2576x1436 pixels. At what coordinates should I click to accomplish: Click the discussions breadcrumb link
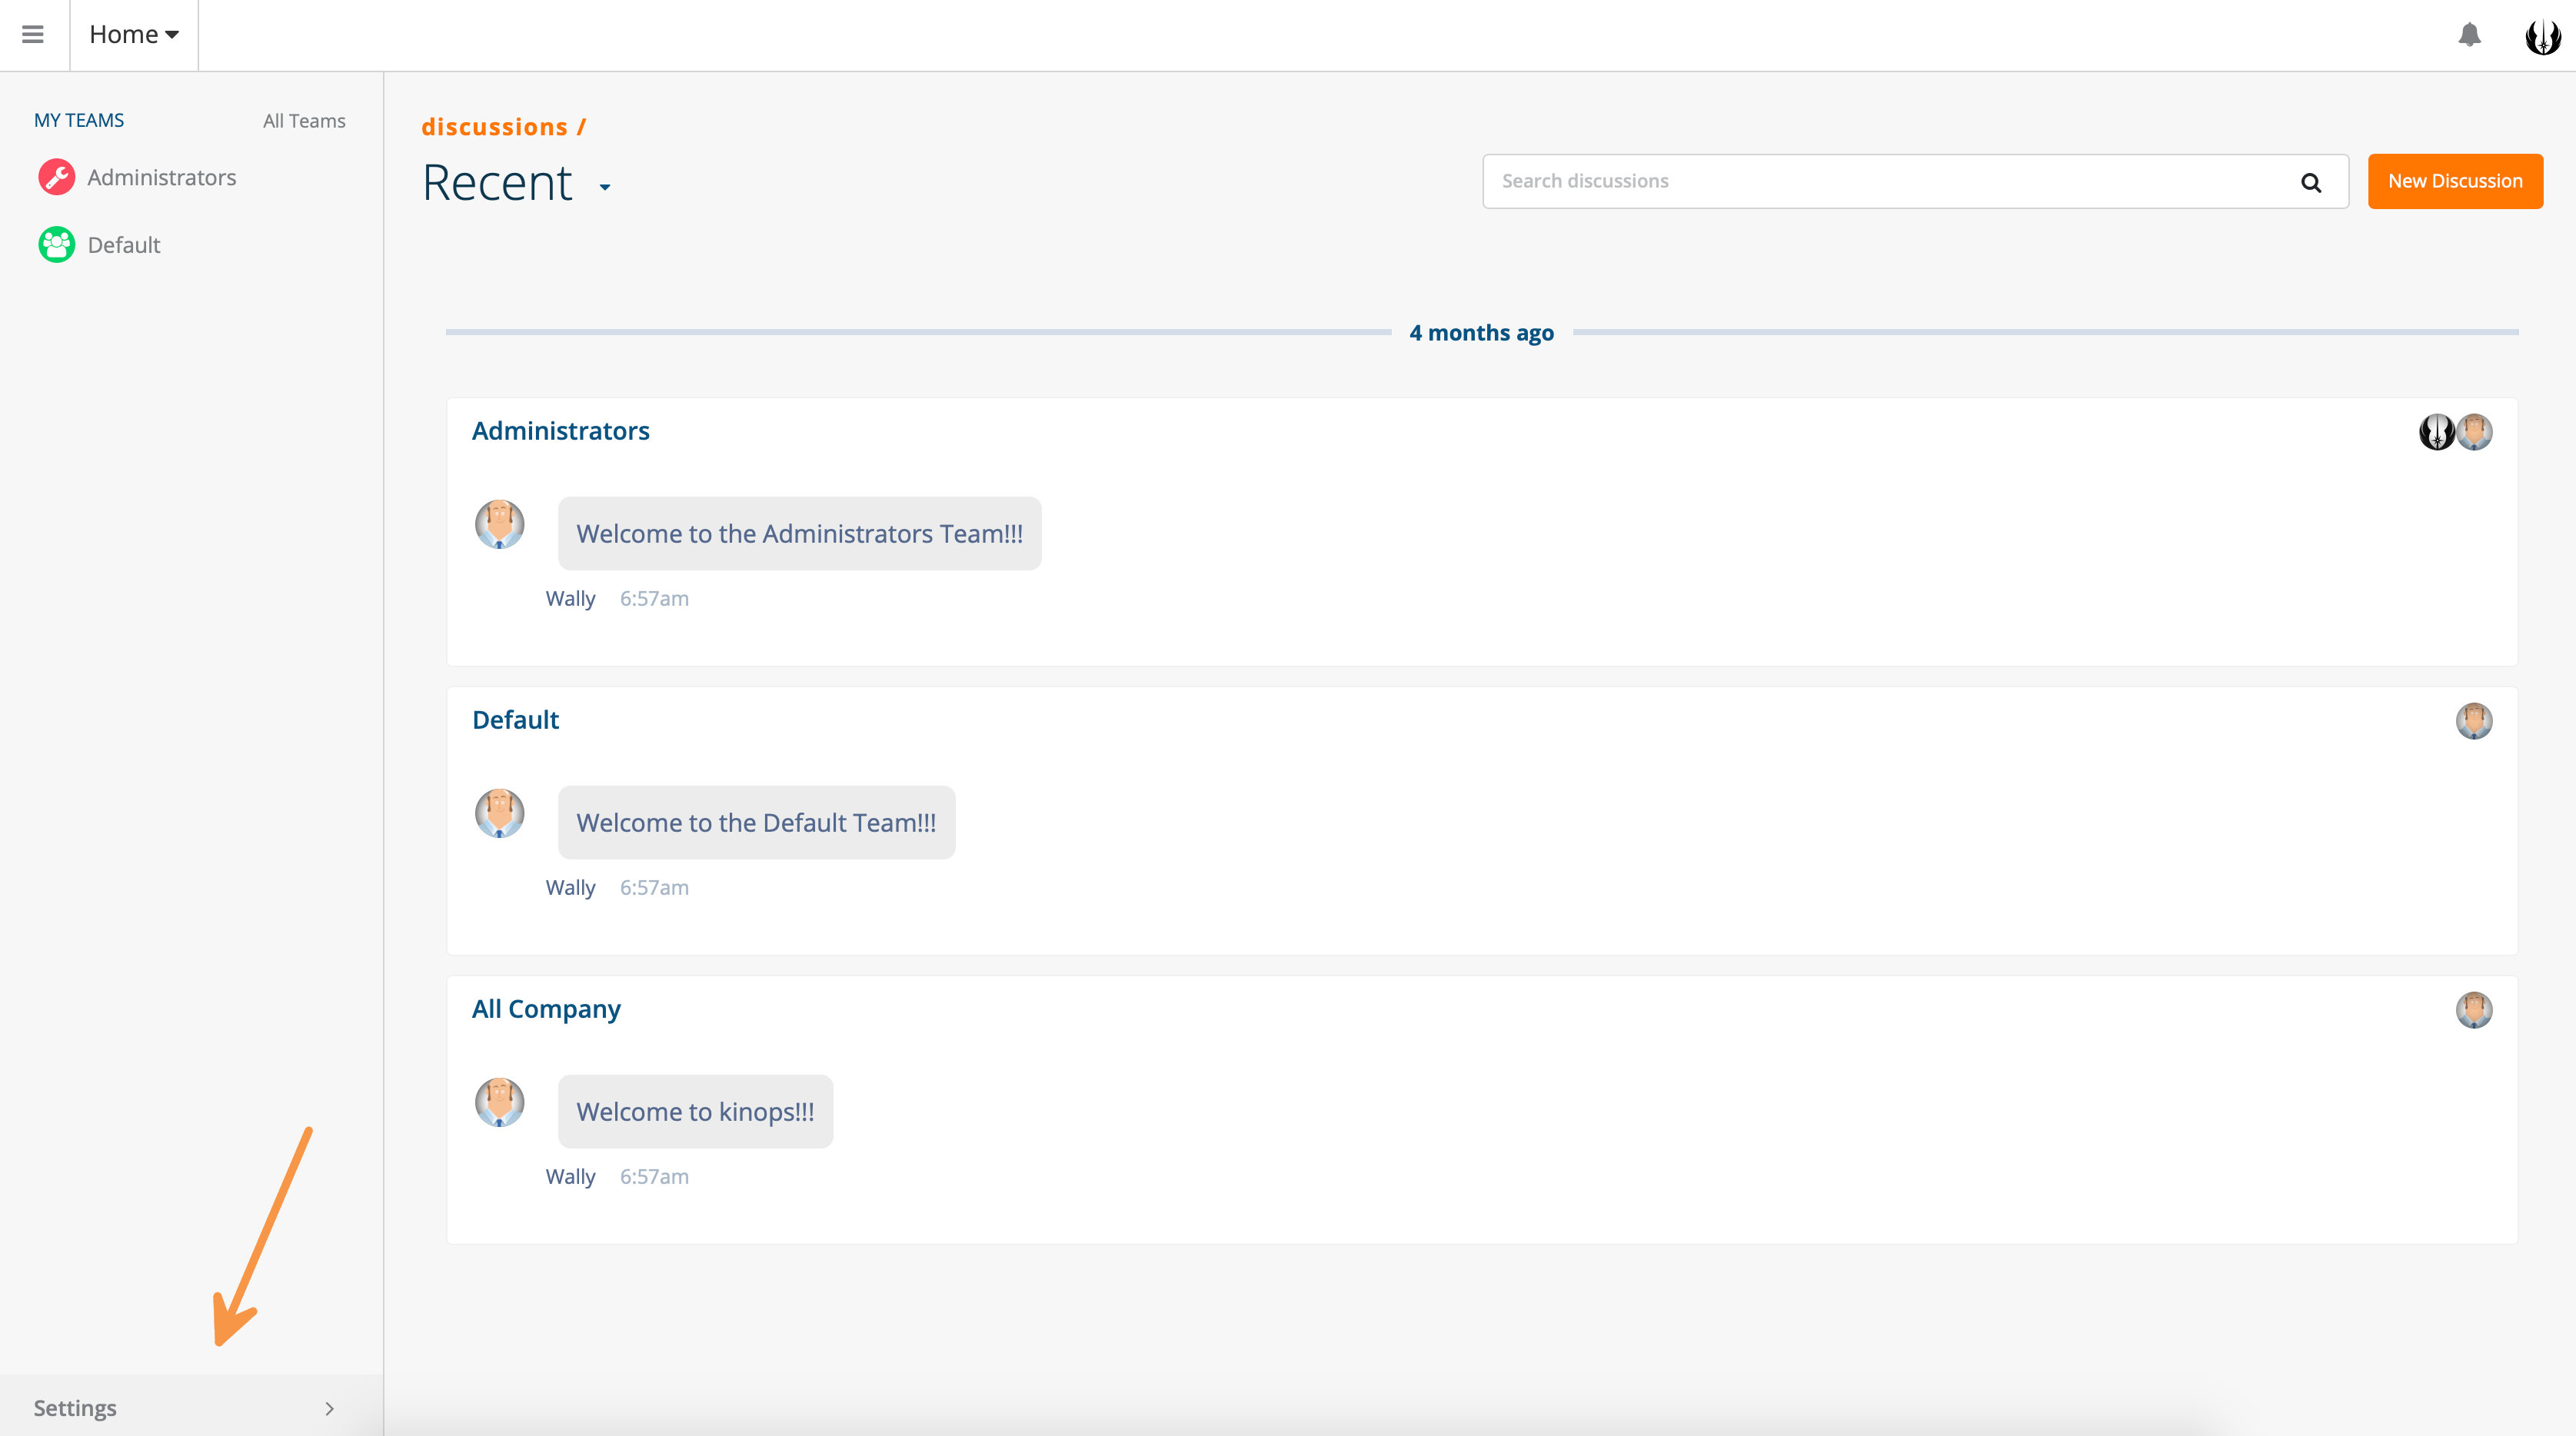[x=494, y=127]
